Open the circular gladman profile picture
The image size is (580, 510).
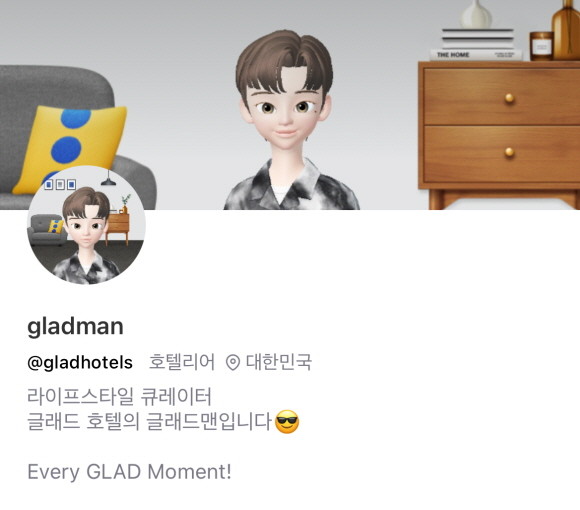(x=86, y=225)
